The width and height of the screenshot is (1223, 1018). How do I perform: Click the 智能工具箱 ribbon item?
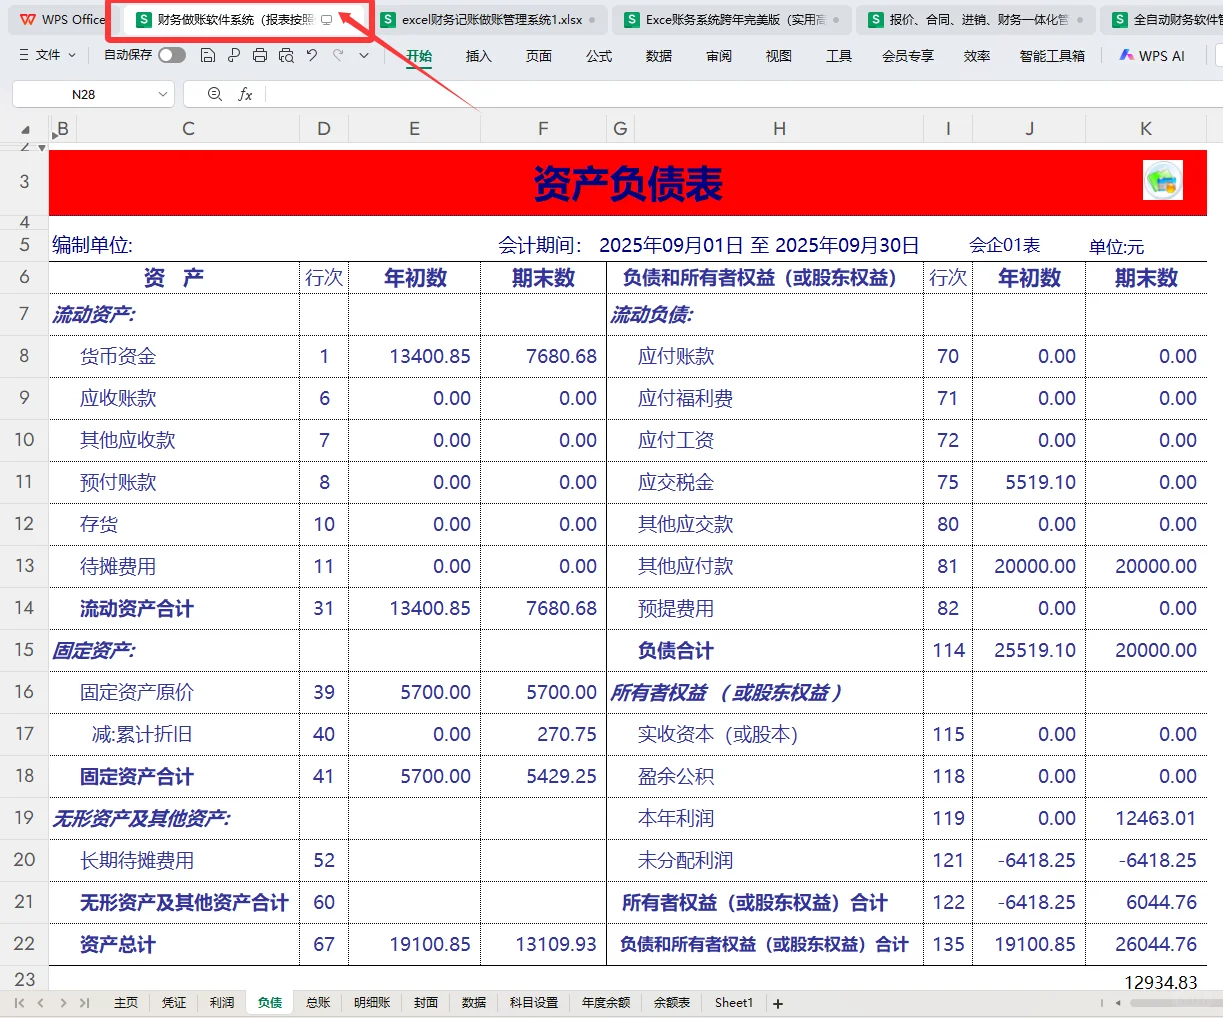pos(1052,56)
